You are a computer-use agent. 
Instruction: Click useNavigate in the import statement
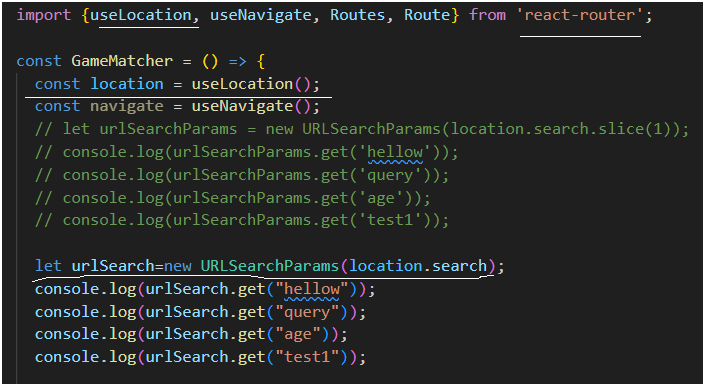point(260,16)
